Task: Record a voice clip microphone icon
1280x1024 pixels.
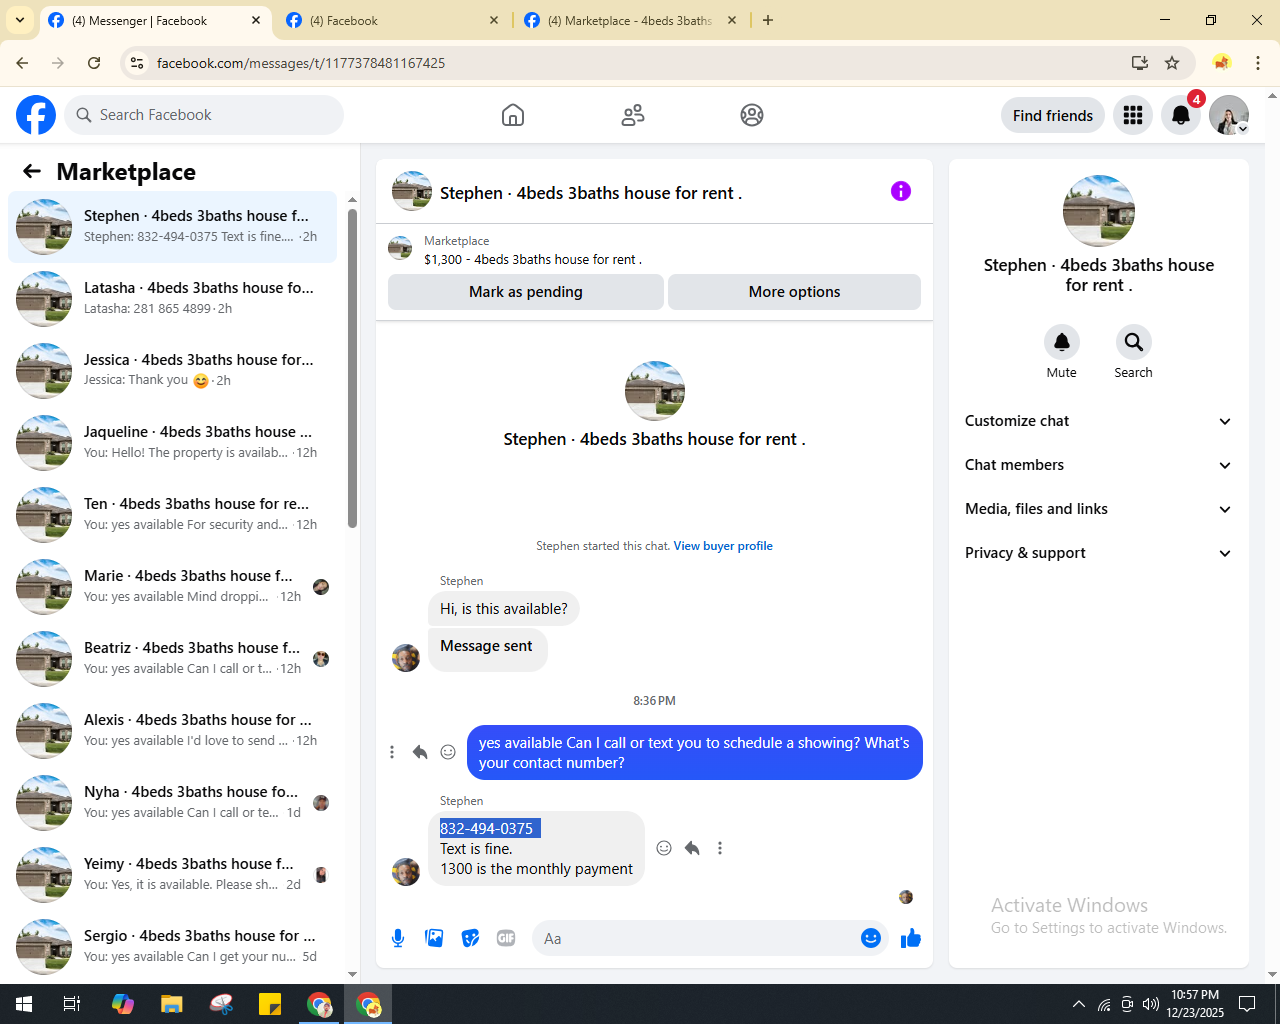Action: [x=398, y=938]
